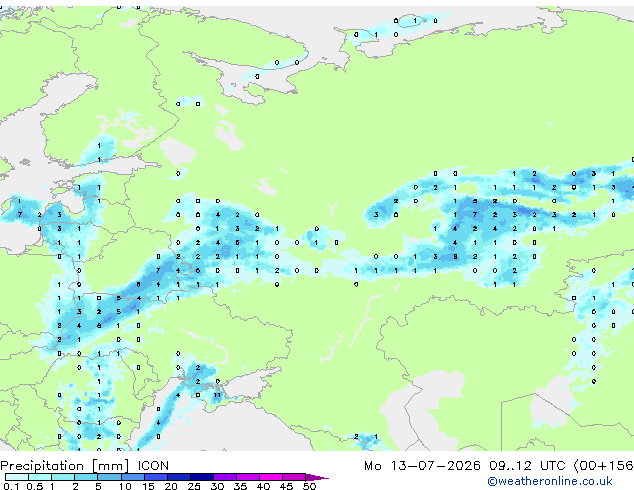This screenshot has height=490, width=634.
Task: Open the weatheronline.co.uk copyright link
Action: (x=550, y=481)
